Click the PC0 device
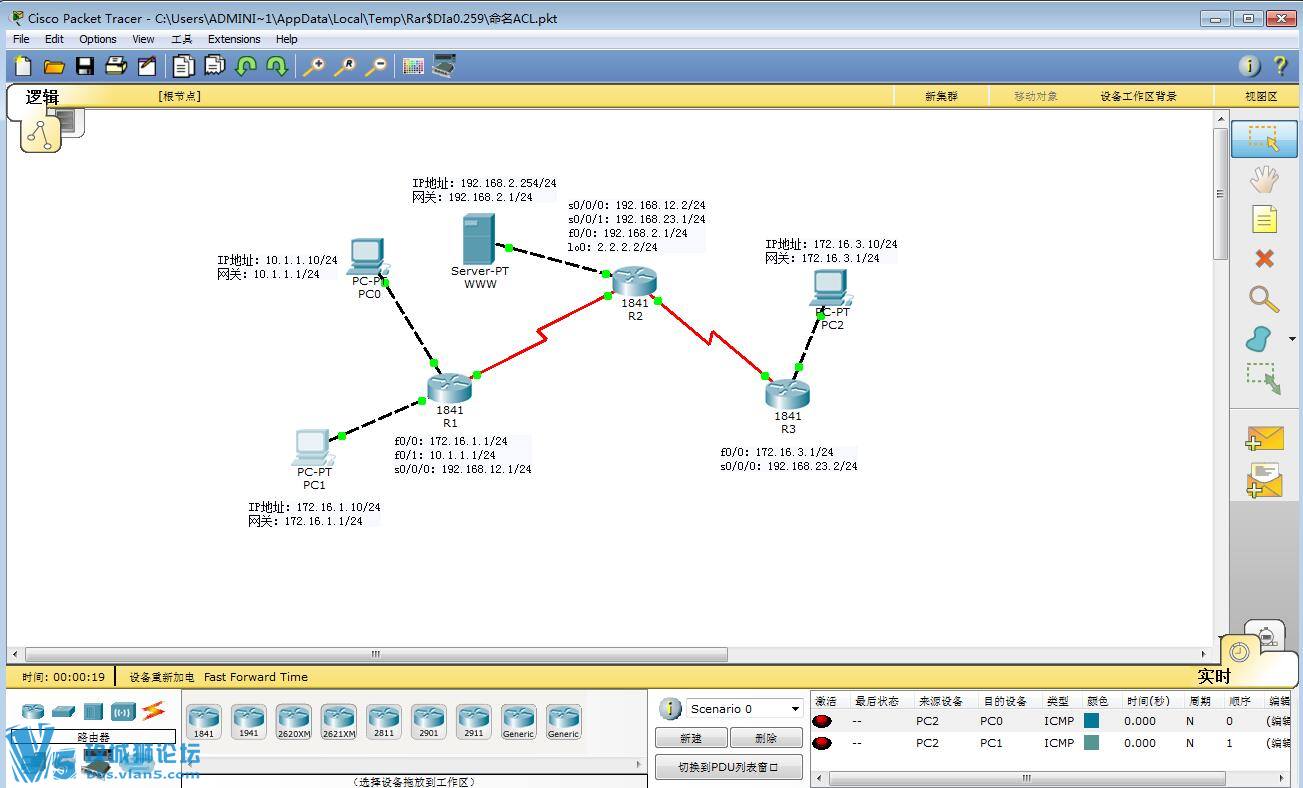This screenshot has width=1303, height=788. click(367, 257)
